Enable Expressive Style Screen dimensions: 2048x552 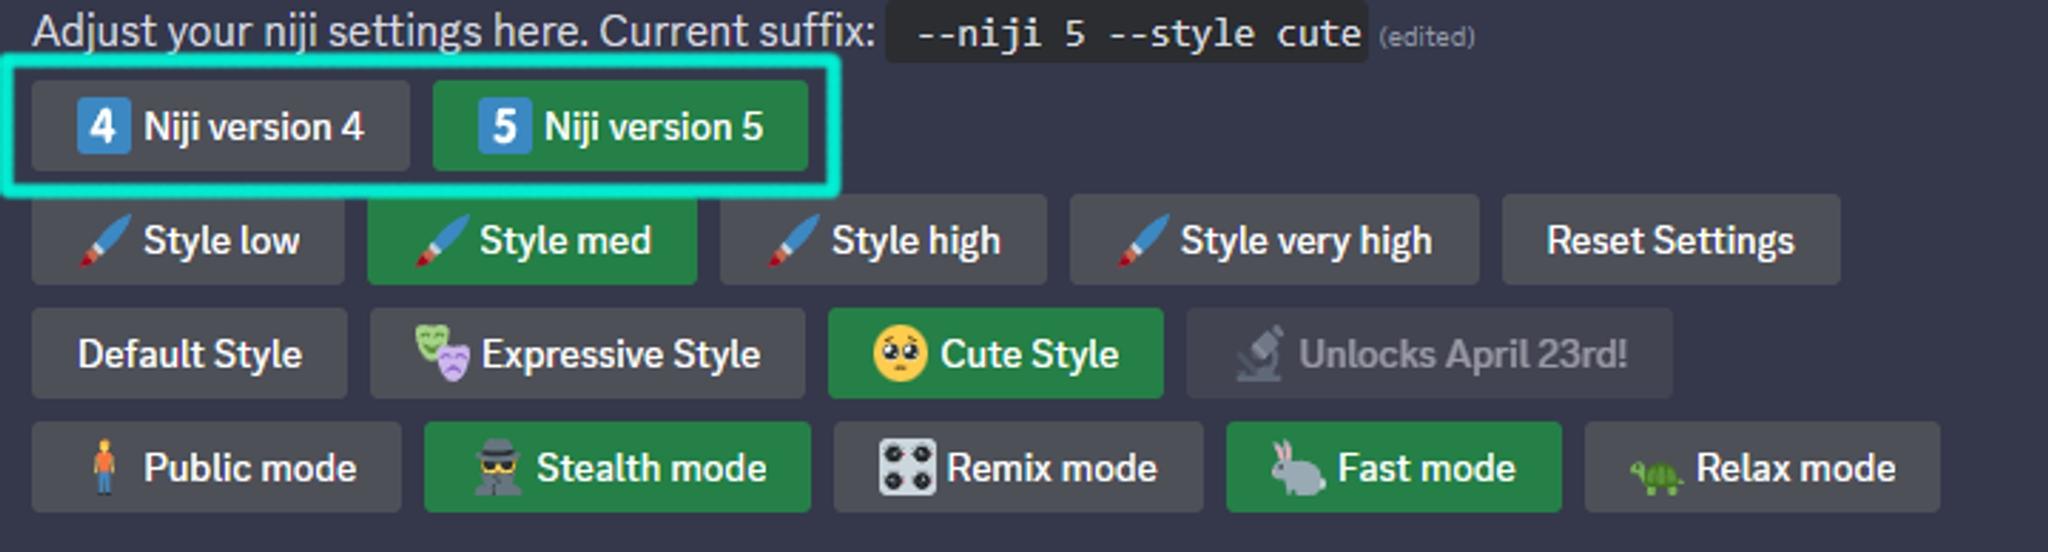pyautogui.click(x=587, y=354)
